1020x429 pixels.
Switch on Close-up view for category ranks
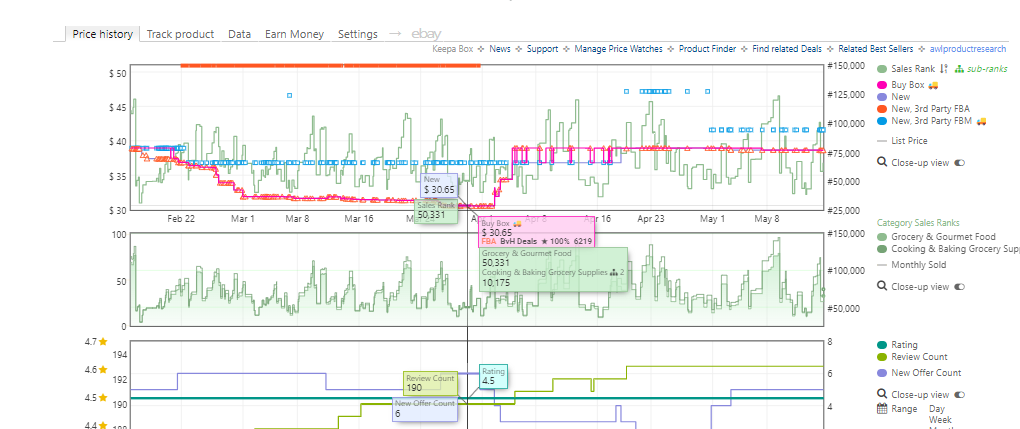click(960, 286)
